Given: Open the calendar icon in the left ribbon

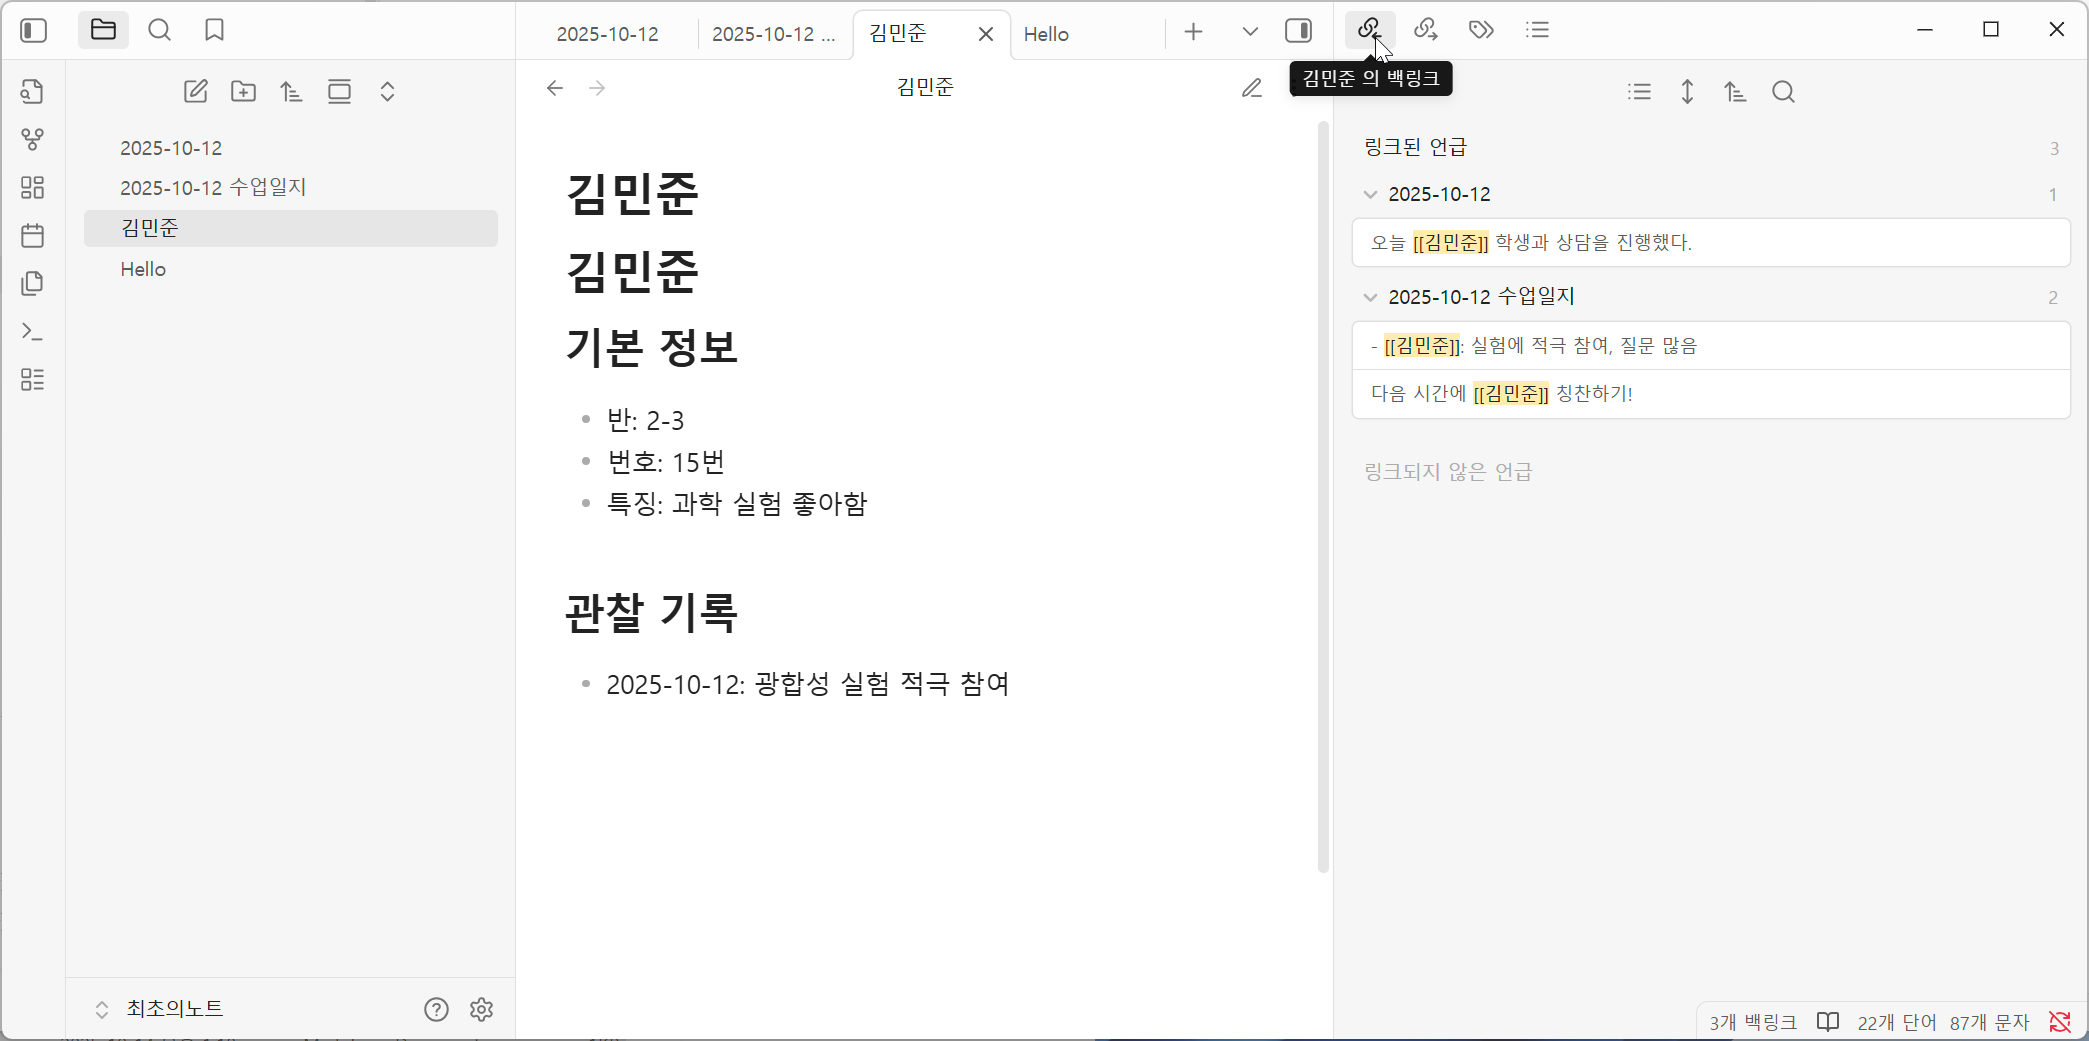Looking at the screenshot, I should point(33,236).
